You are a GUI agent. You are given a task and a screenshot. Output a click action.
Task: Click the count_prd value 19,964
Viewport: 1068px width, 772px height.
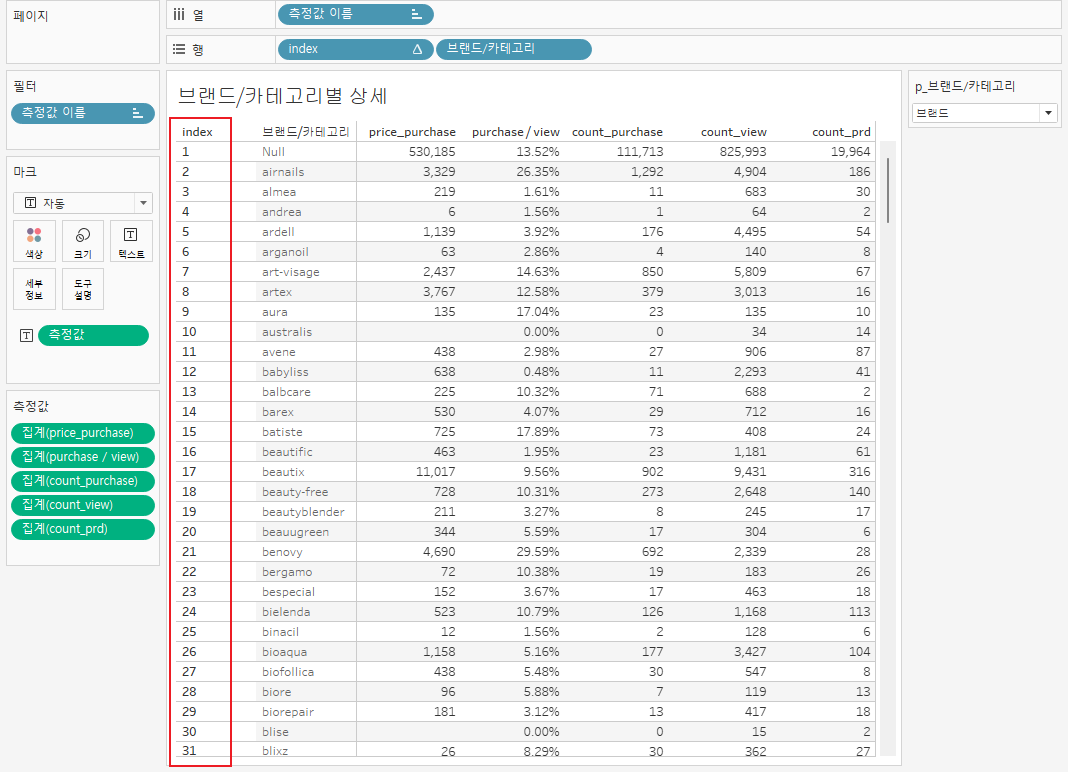point(851,152)
